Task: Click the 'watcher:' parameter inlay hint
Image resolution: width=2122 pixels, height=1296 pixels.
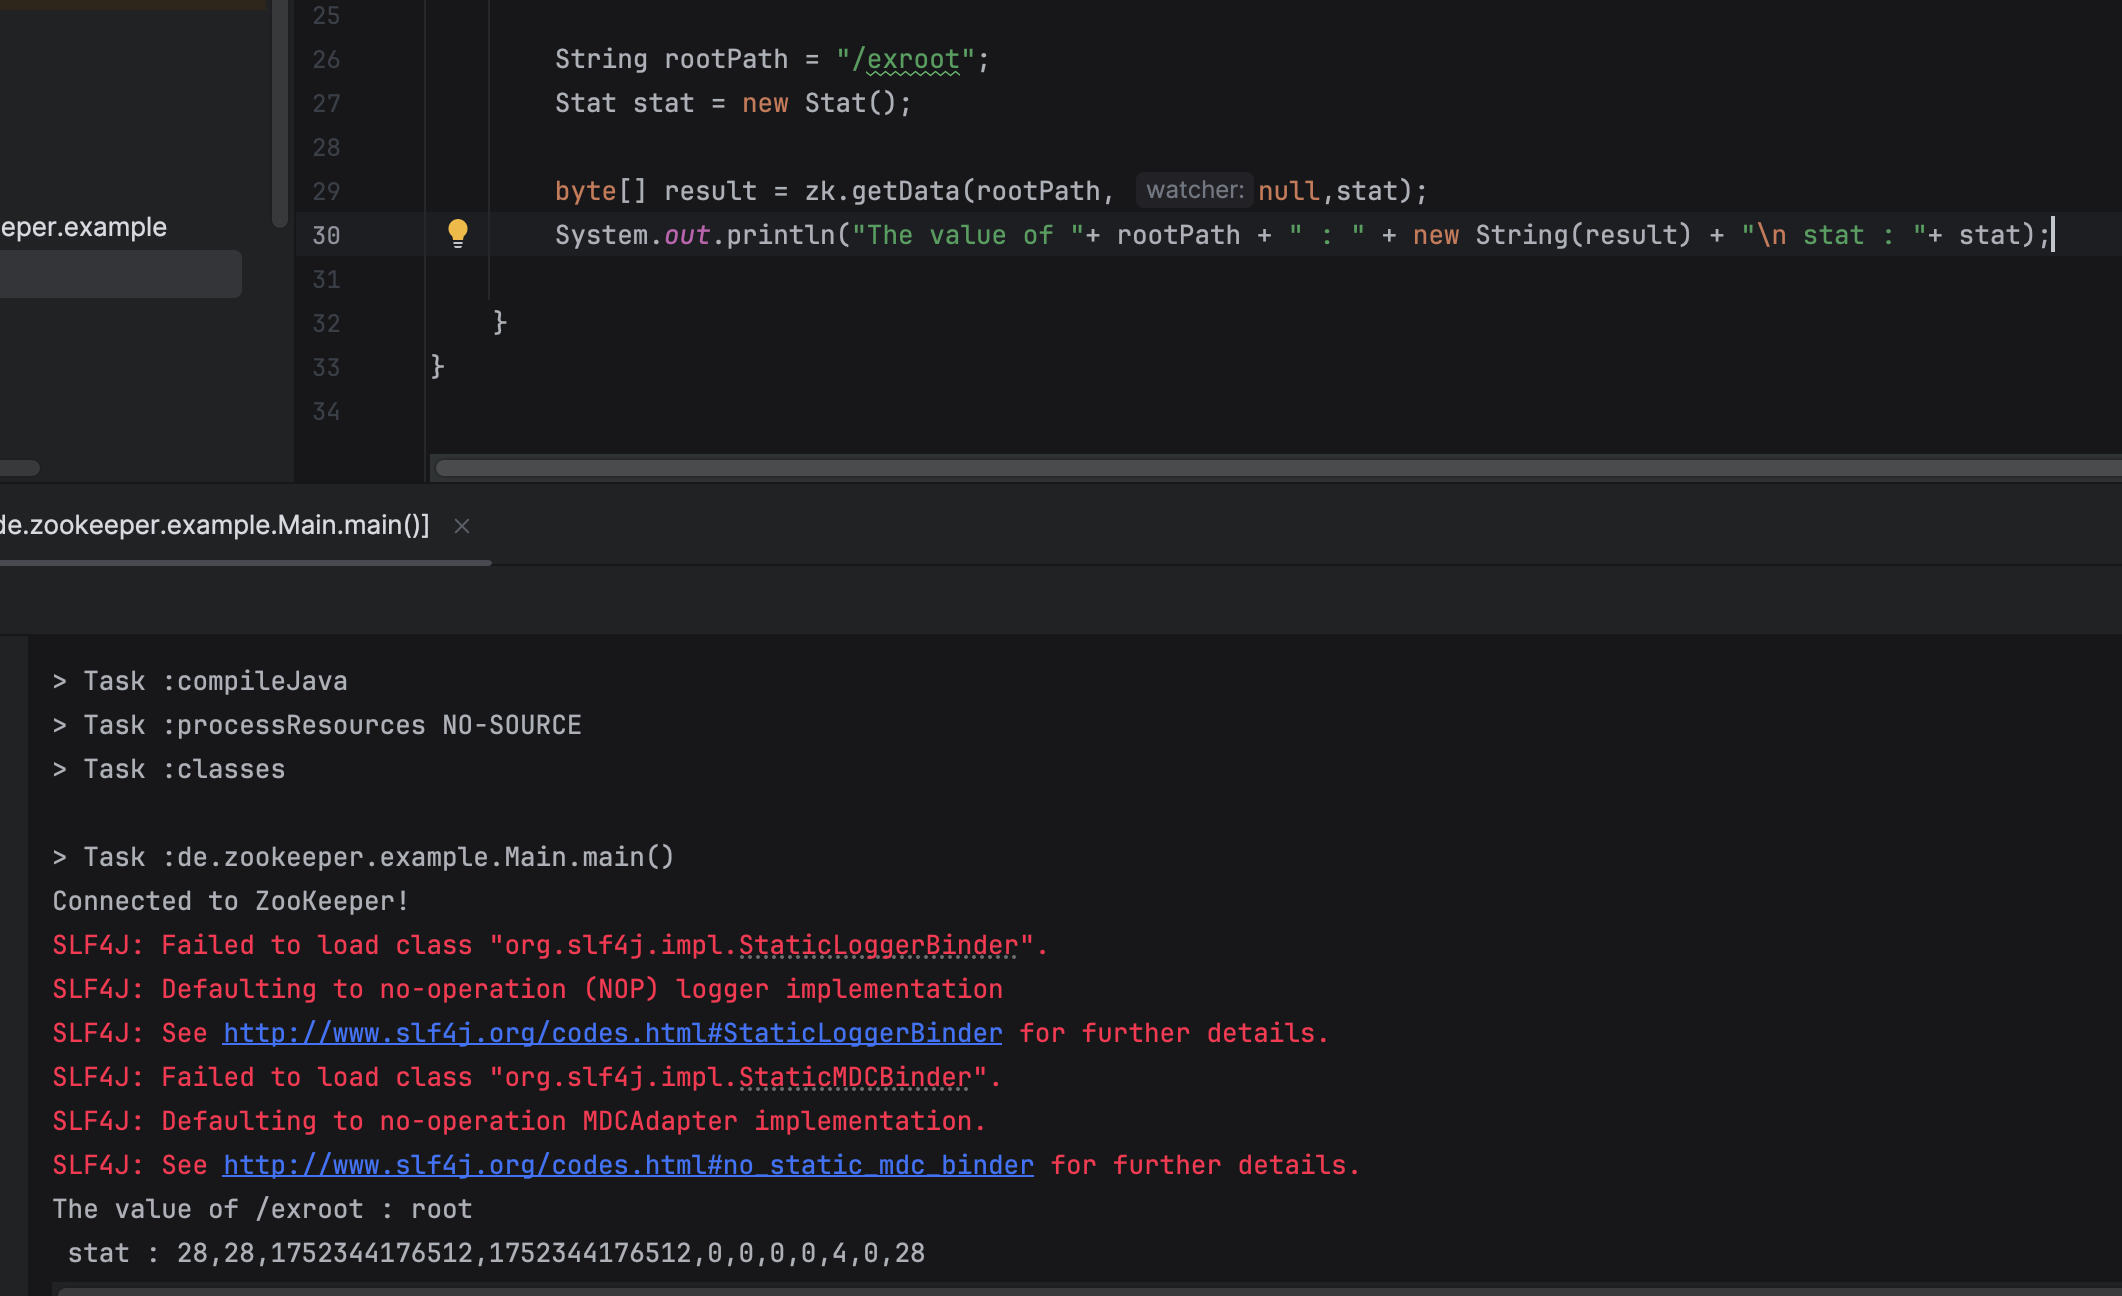Action: click(x=1194, y=190)
